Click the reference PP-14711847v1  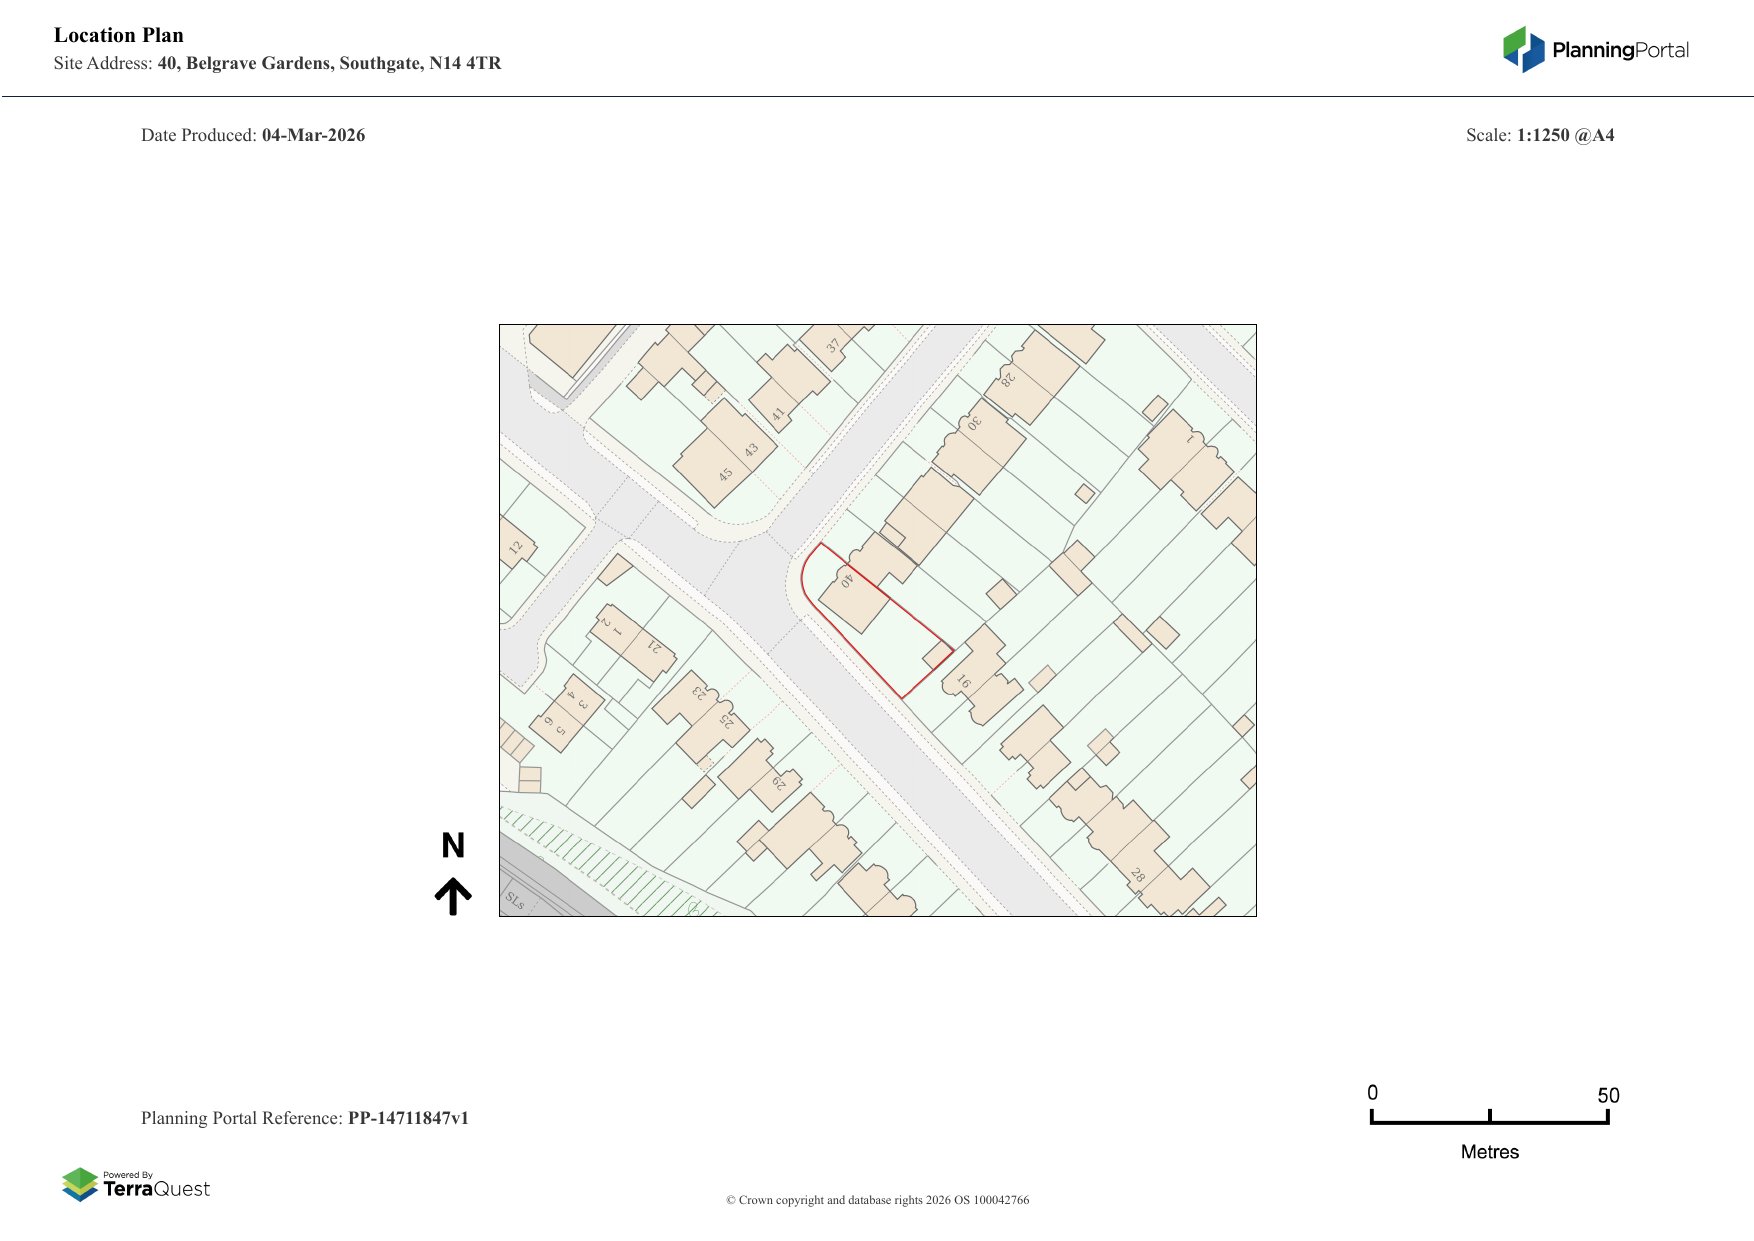pos(408,1118)
